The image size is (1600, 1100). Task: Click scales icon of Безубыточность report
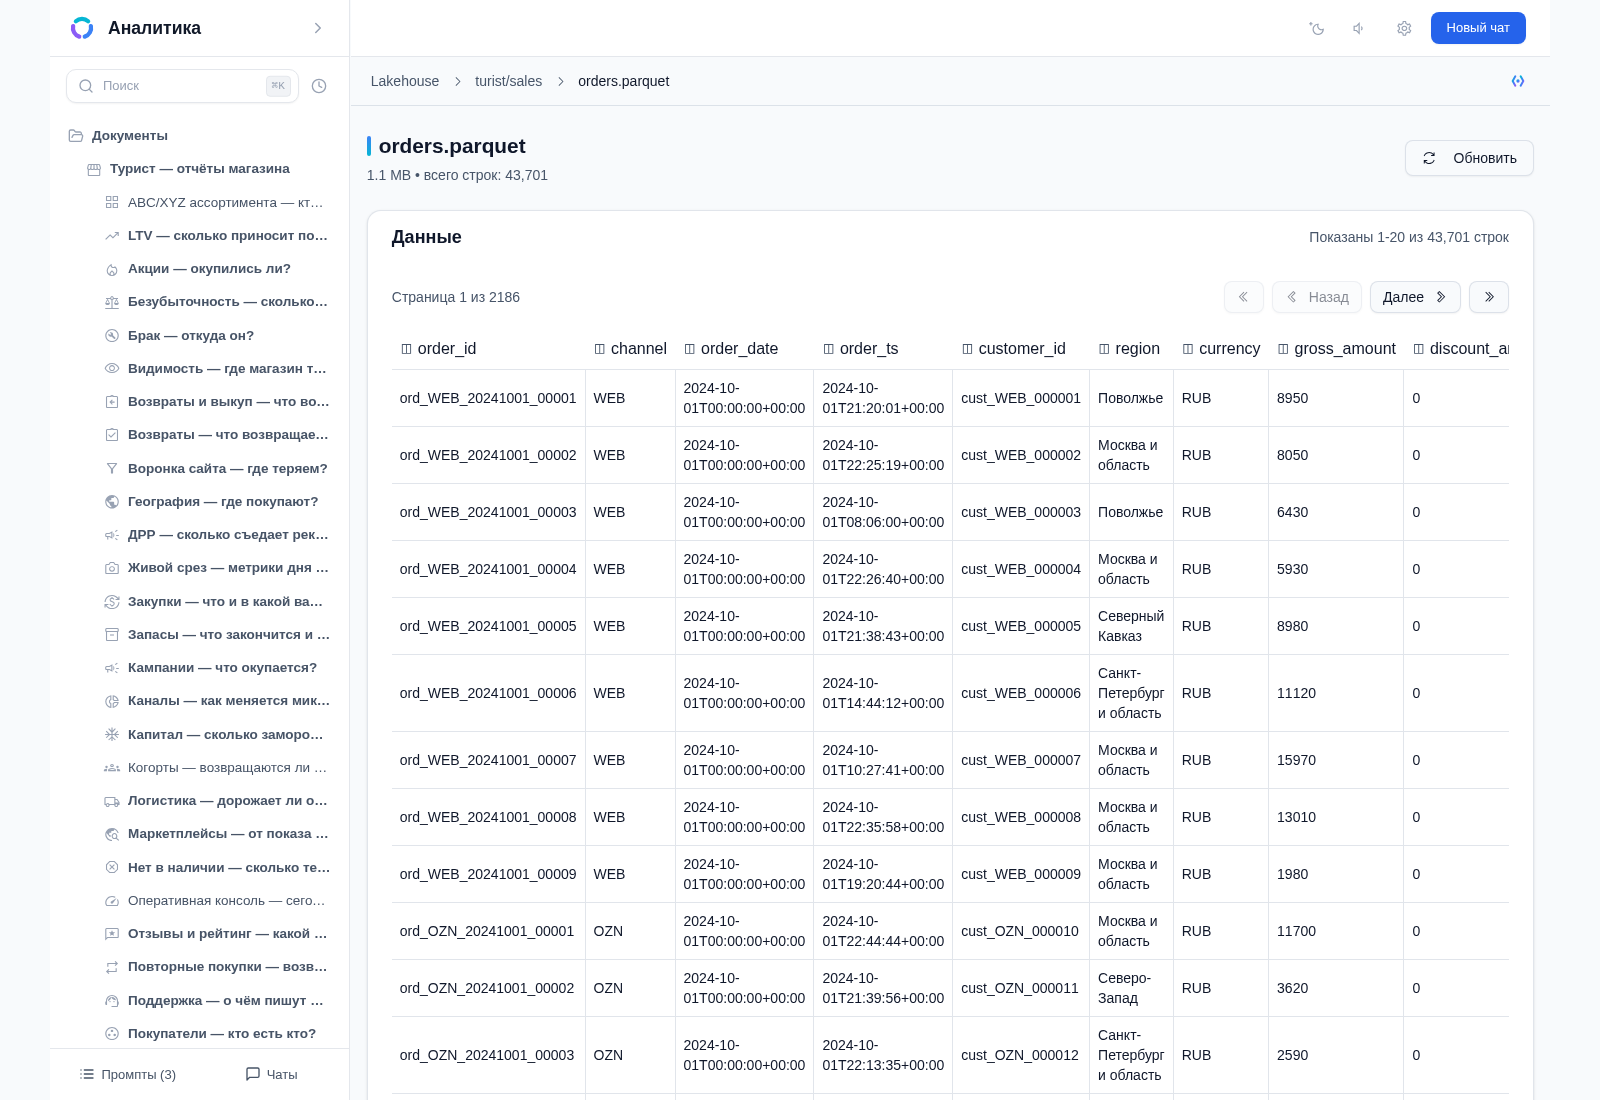pos(112,302)
